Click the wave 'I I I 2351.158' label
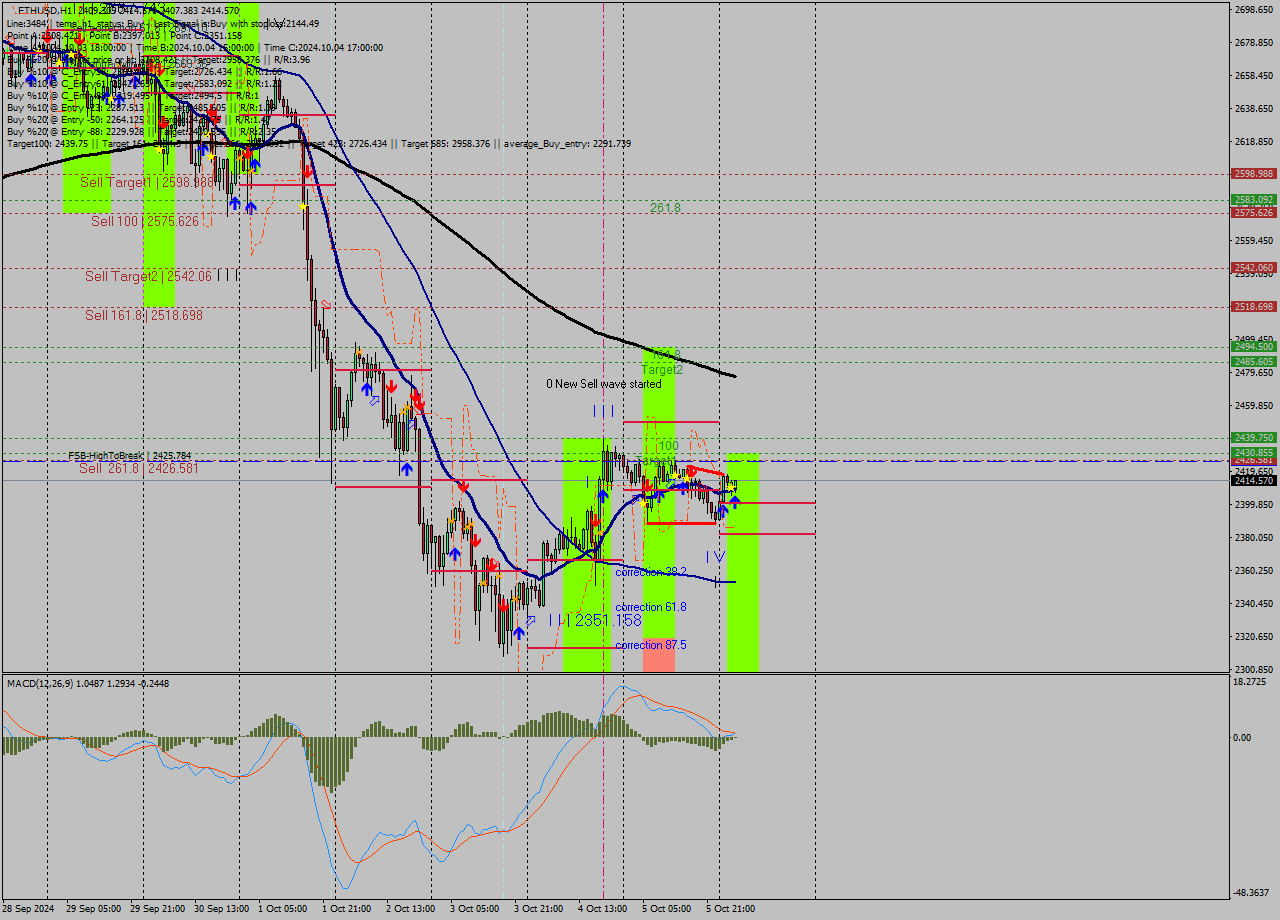 coord(595,620)
